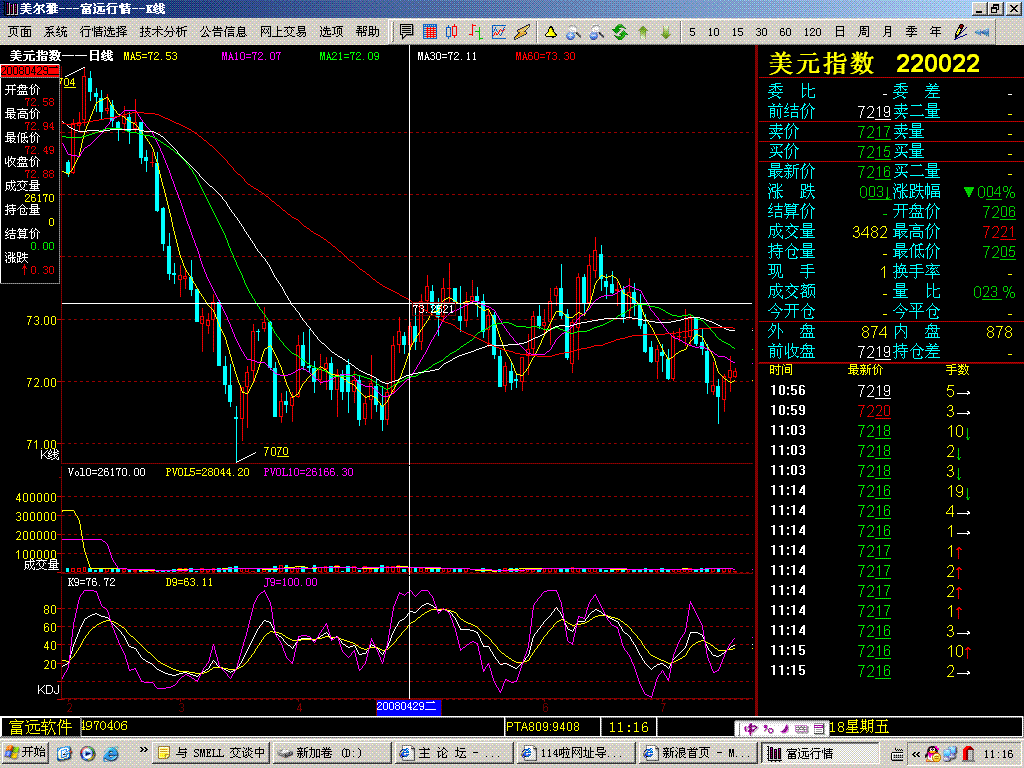Click Internet Explorer quick launch icon
The image size is (1024, 768).
(x=111, y=754)
